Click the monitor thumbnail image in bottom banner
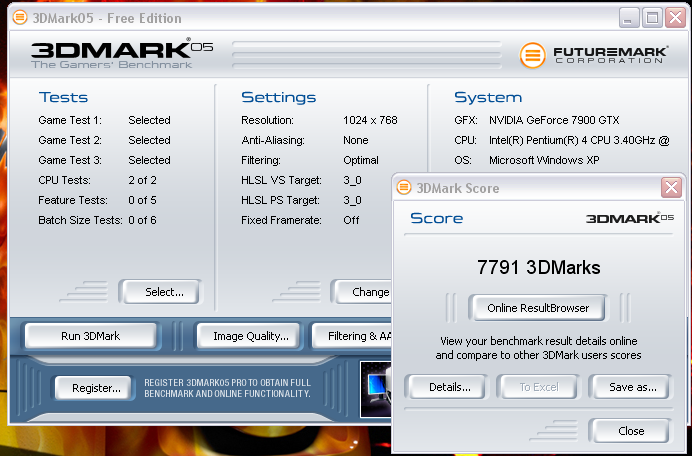692x456 pixels. pos(376,389)
